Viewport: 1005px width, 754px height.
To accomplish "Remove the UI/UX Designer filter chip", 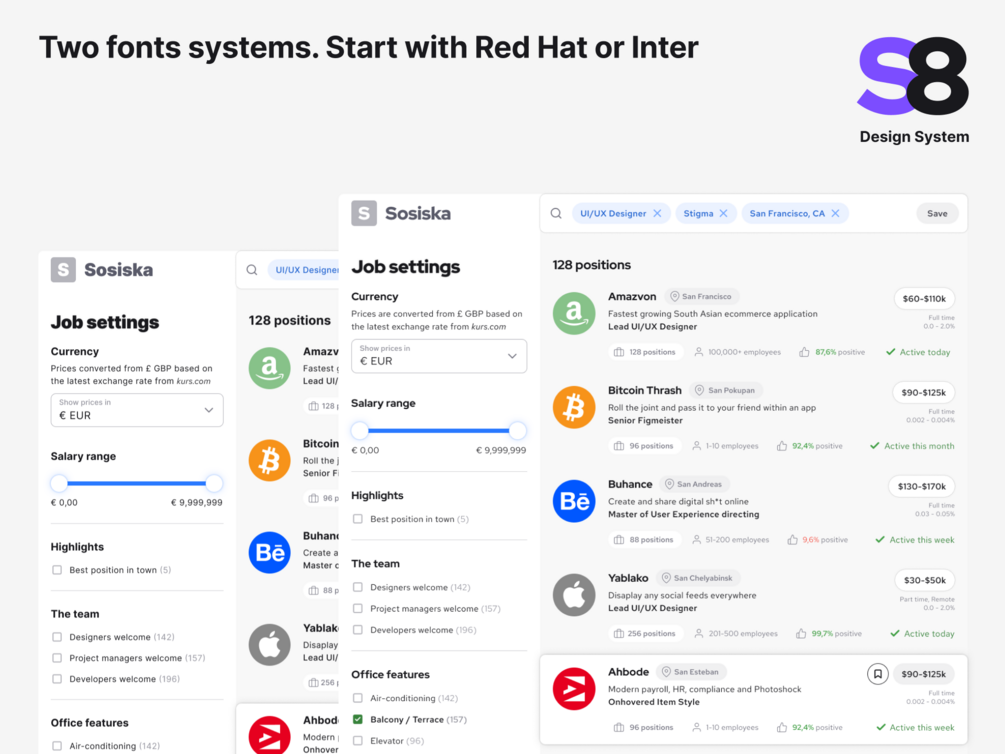I will coord(657,214).
